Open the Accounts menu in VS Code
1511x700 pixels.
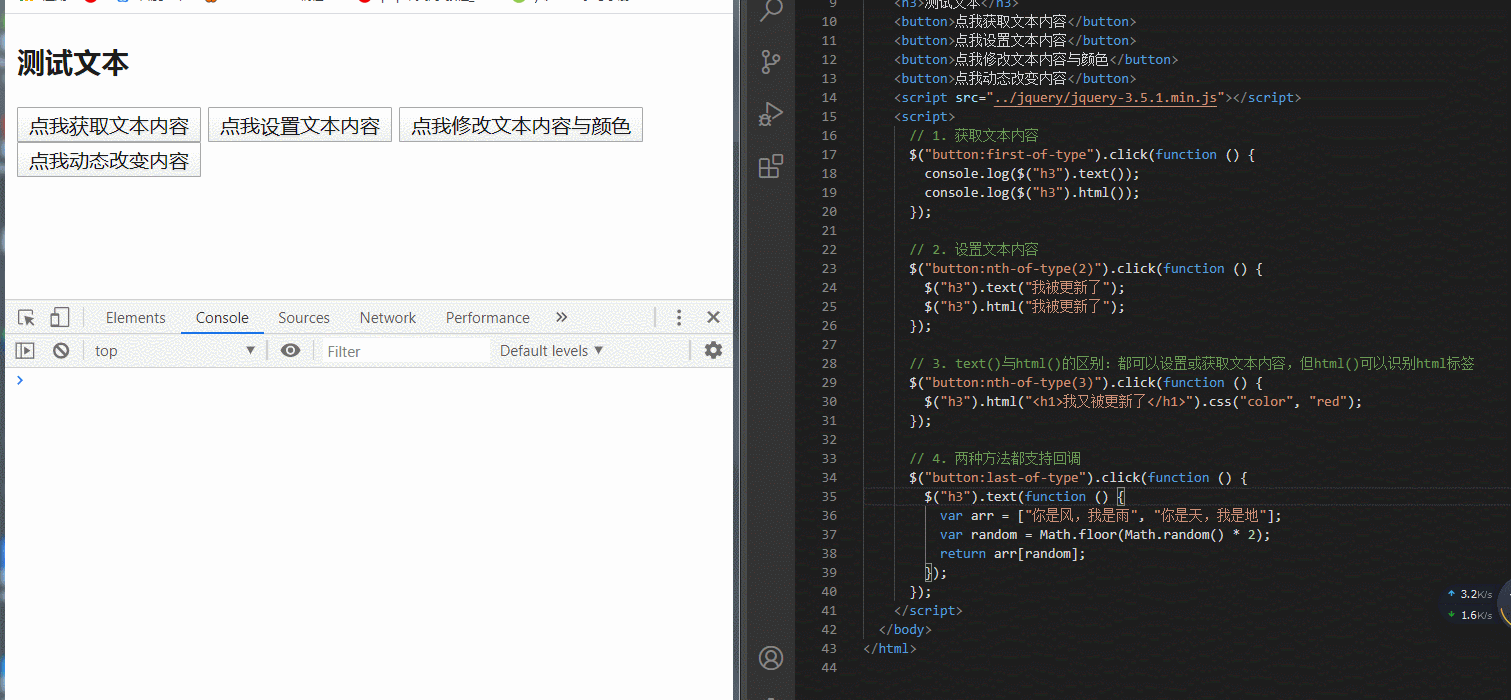771,658
